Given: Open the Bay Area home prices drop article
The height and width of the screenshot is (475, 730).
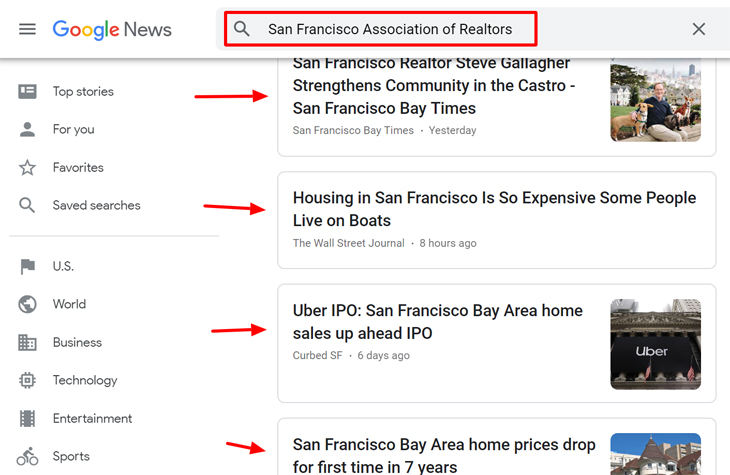Looking at the screenshot, I should coord(444,455).
